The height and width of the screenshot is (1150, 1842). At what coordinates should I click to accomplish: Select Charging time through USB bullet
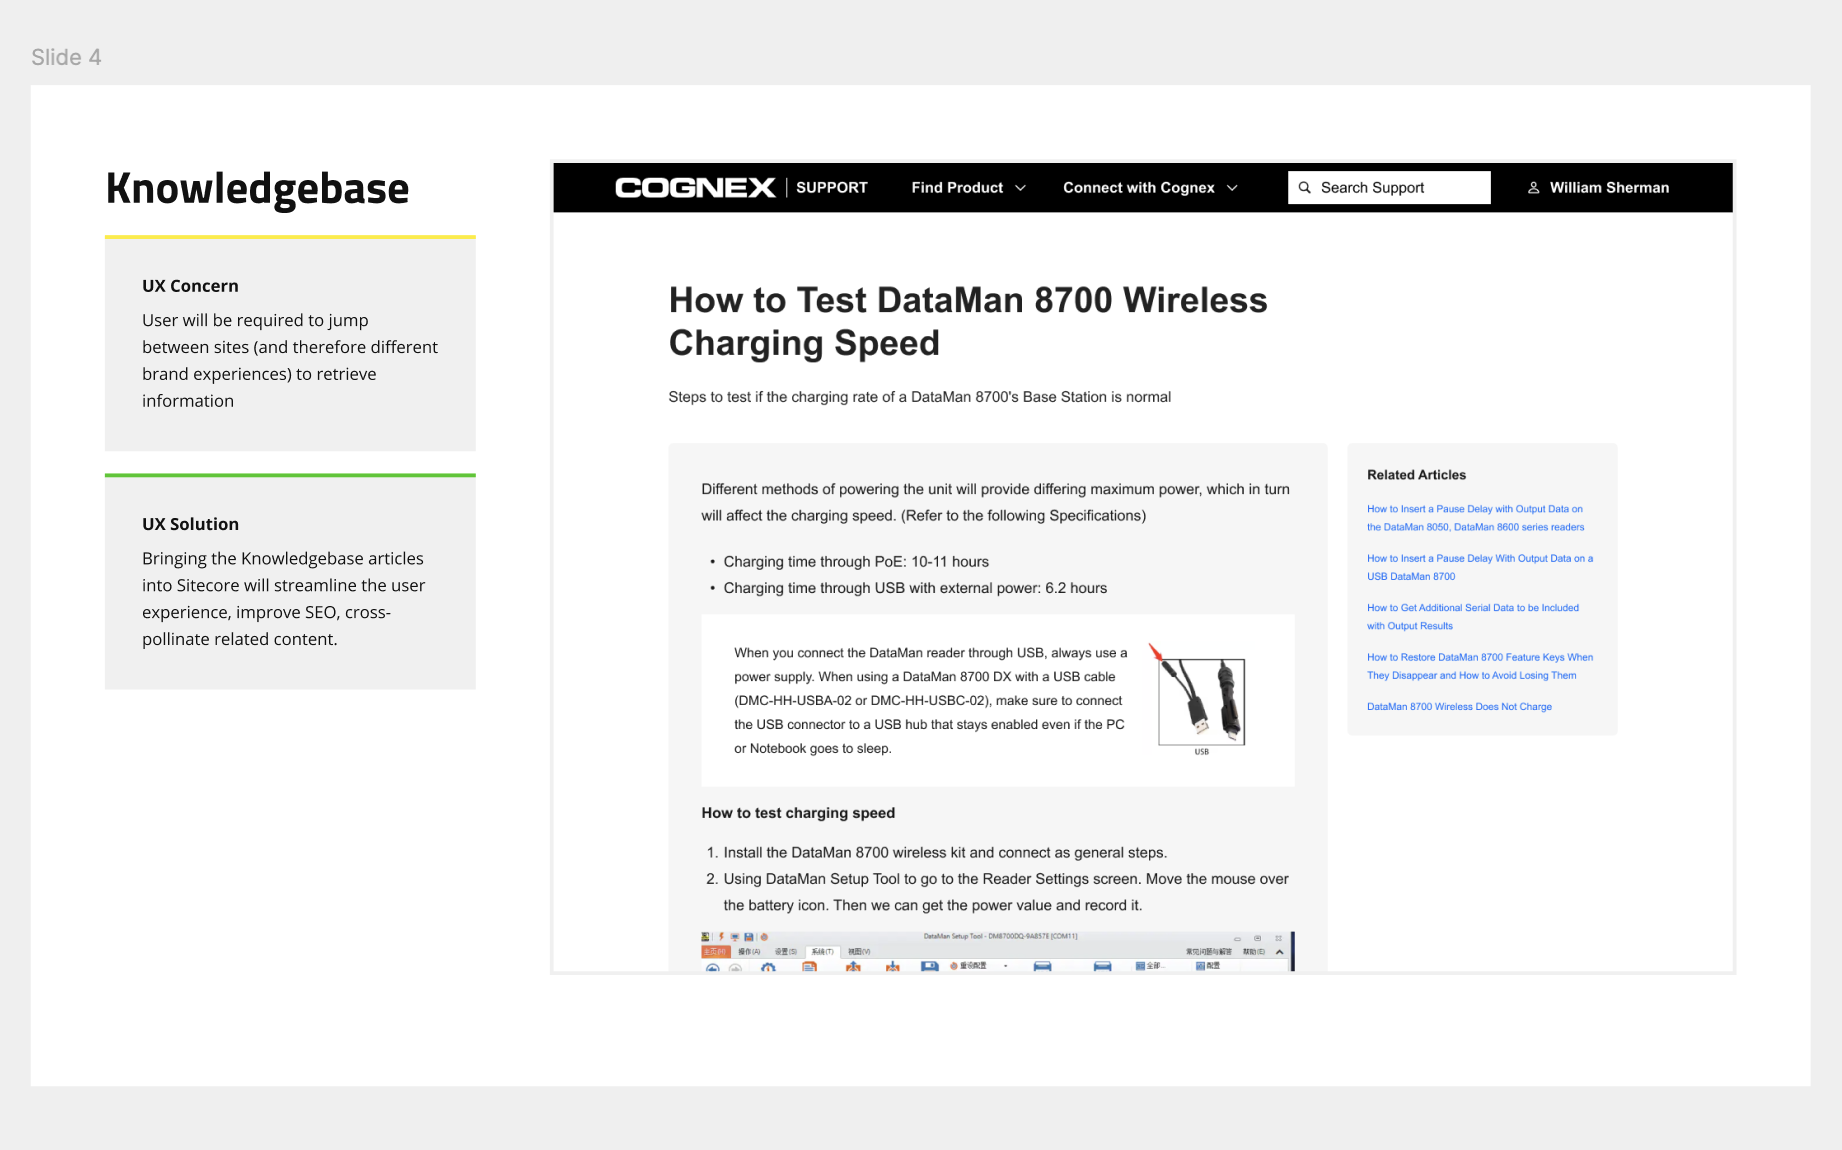coord(915,588)
